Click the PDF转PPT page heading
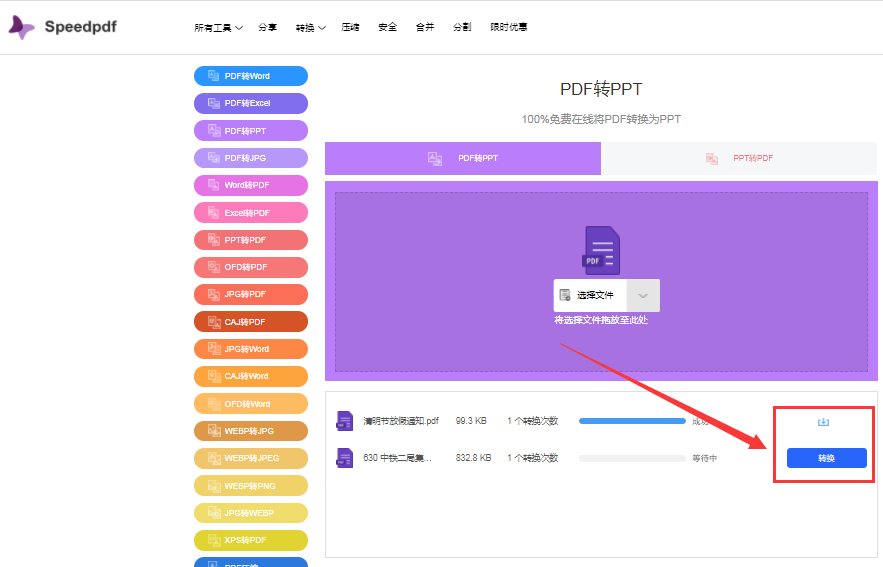The image size is (883, 567). pos(601,89)
